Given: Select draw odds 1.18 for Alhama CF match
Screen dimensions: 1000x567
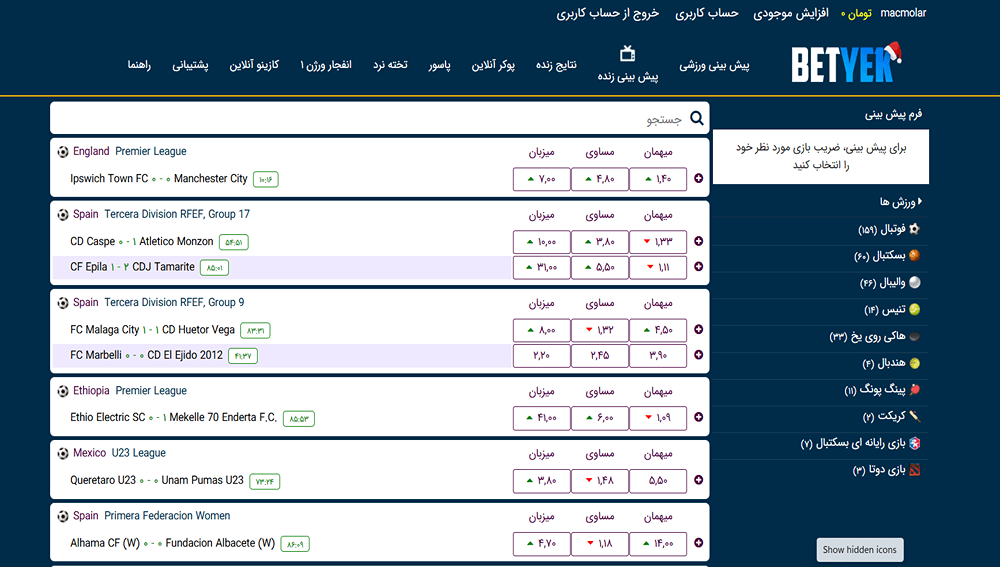Looking at the screenshot, I should 599,543.
